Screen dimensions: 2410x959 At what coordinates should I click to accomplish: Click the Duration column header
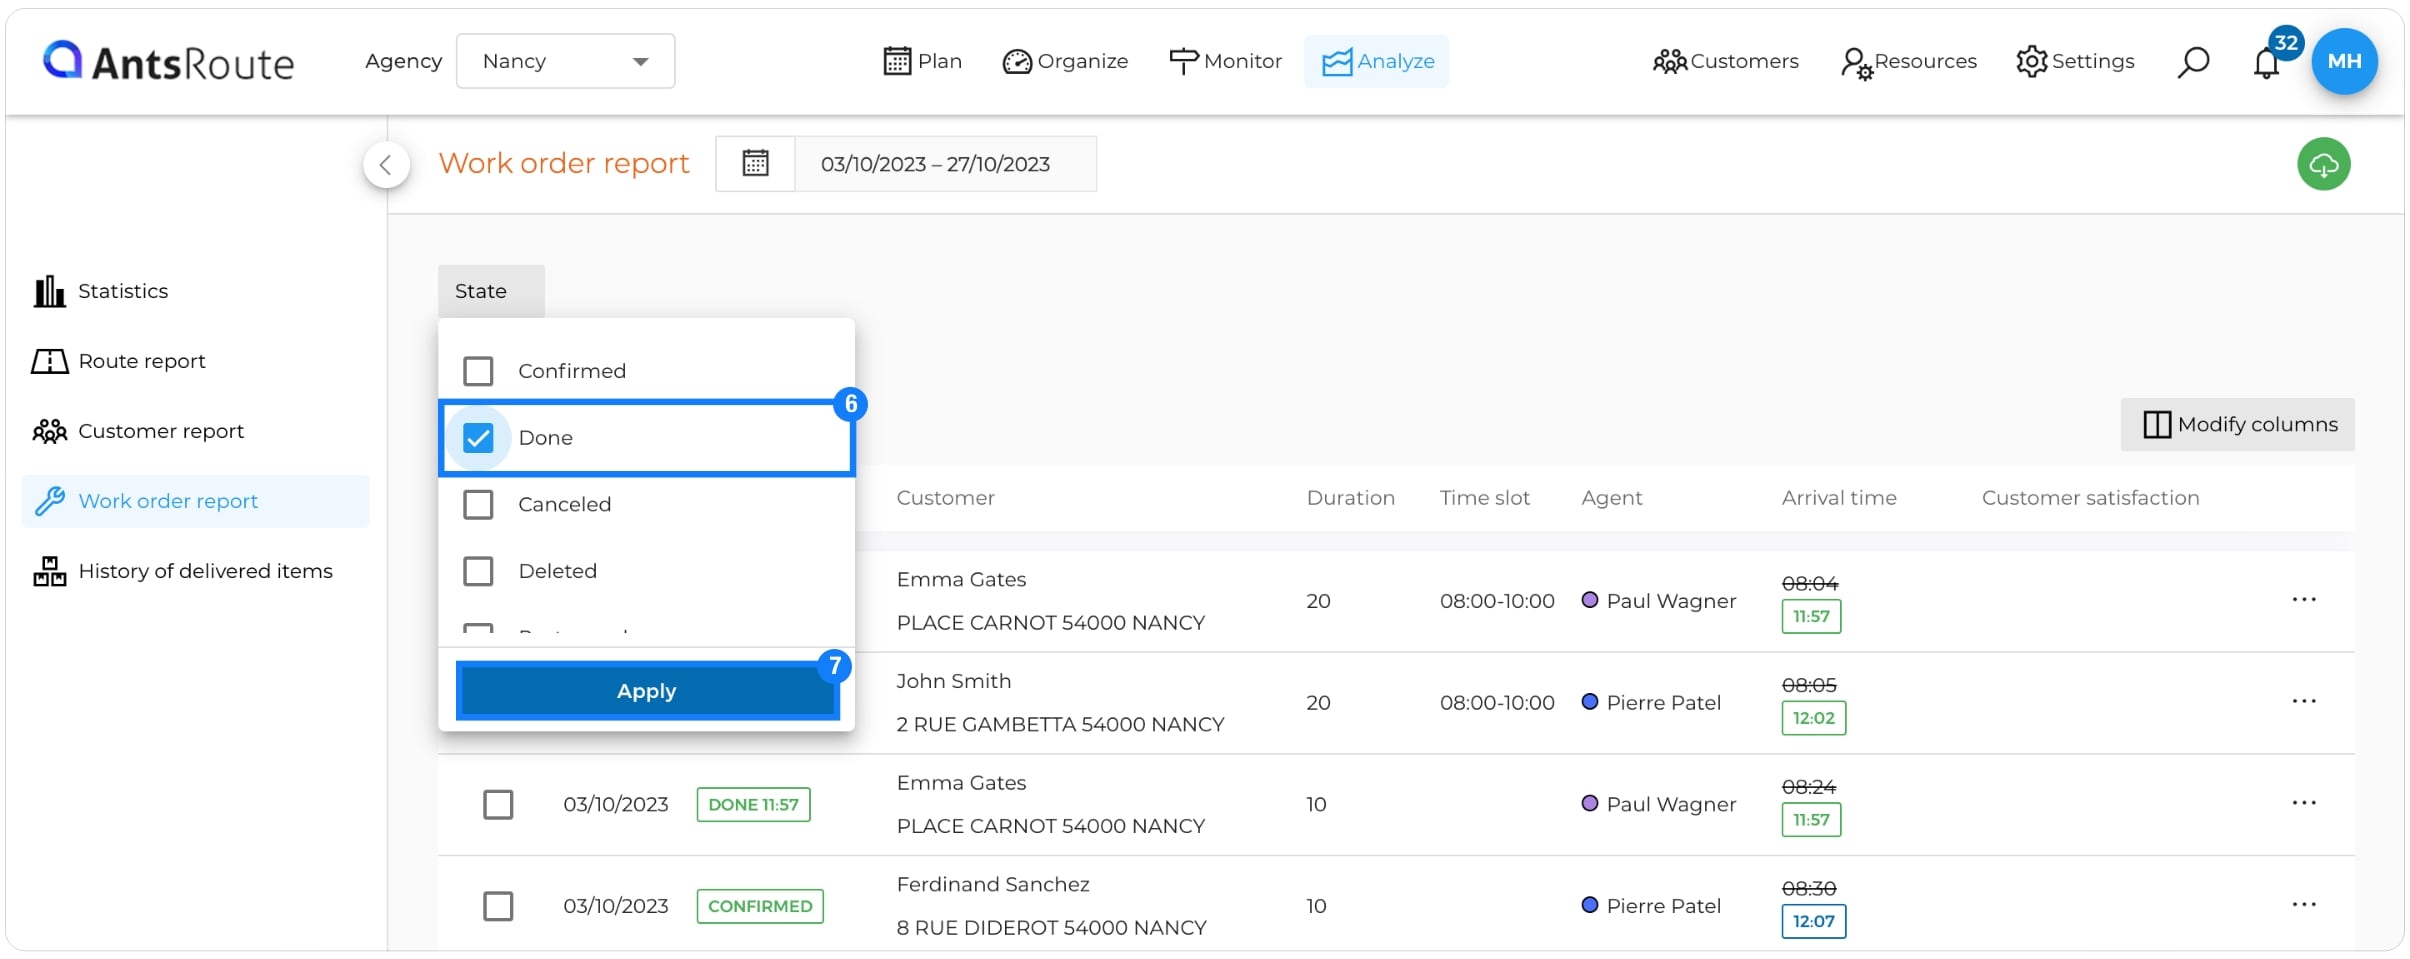(x=1350, y=498)
